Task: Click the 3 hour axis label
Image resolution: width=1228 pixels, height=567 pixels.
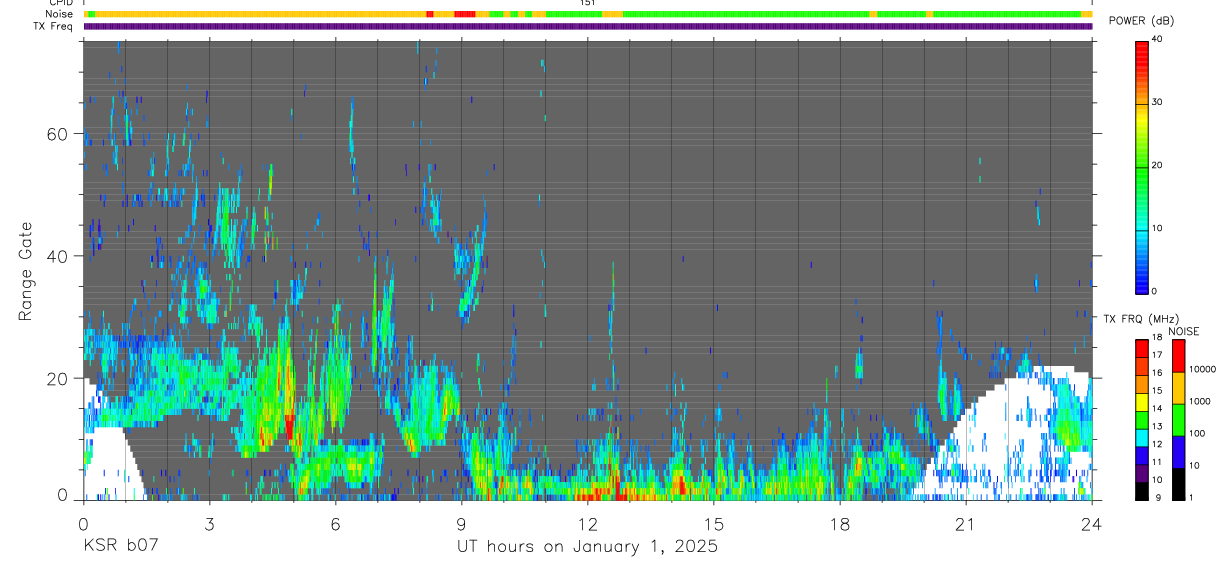Action: point(210,524)
